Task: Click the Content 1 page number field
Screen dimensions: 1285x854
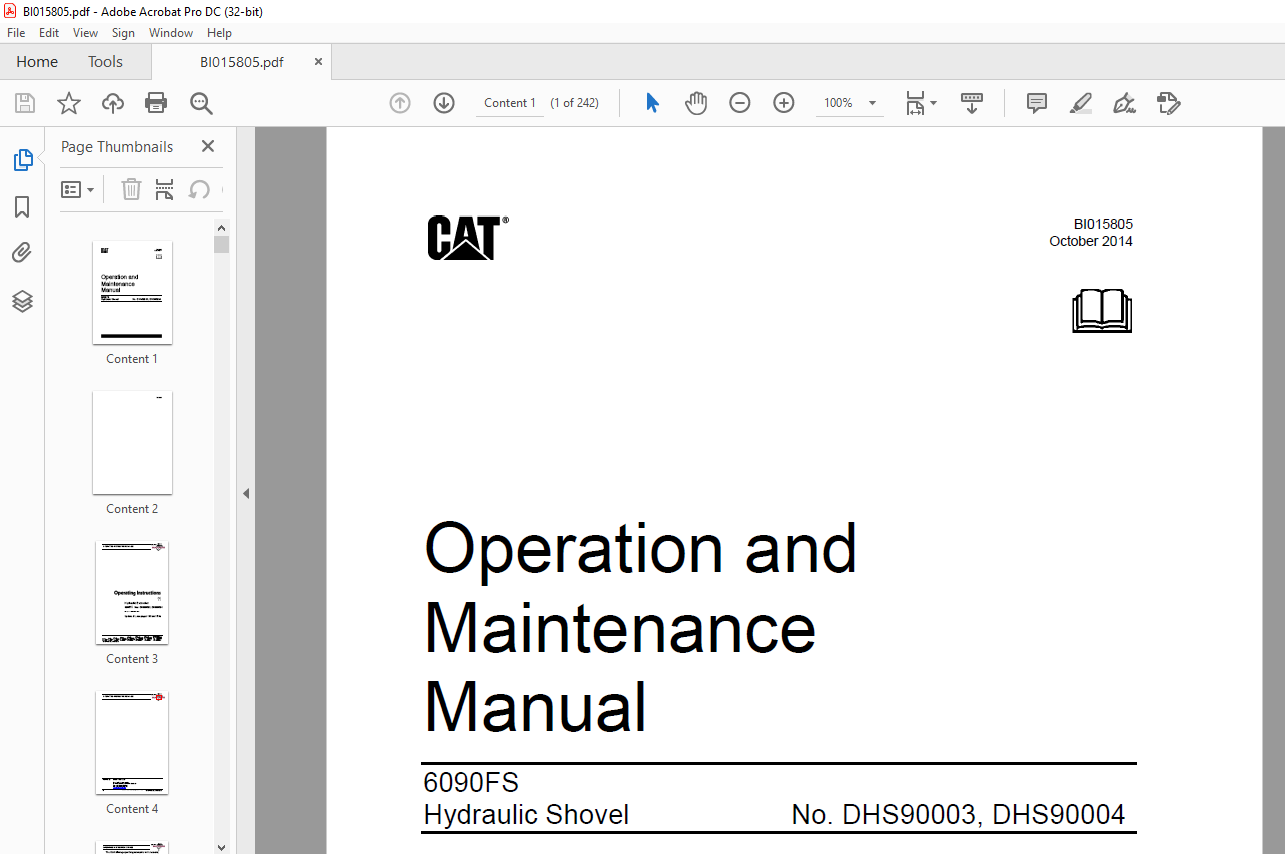Action: (510, 103)
